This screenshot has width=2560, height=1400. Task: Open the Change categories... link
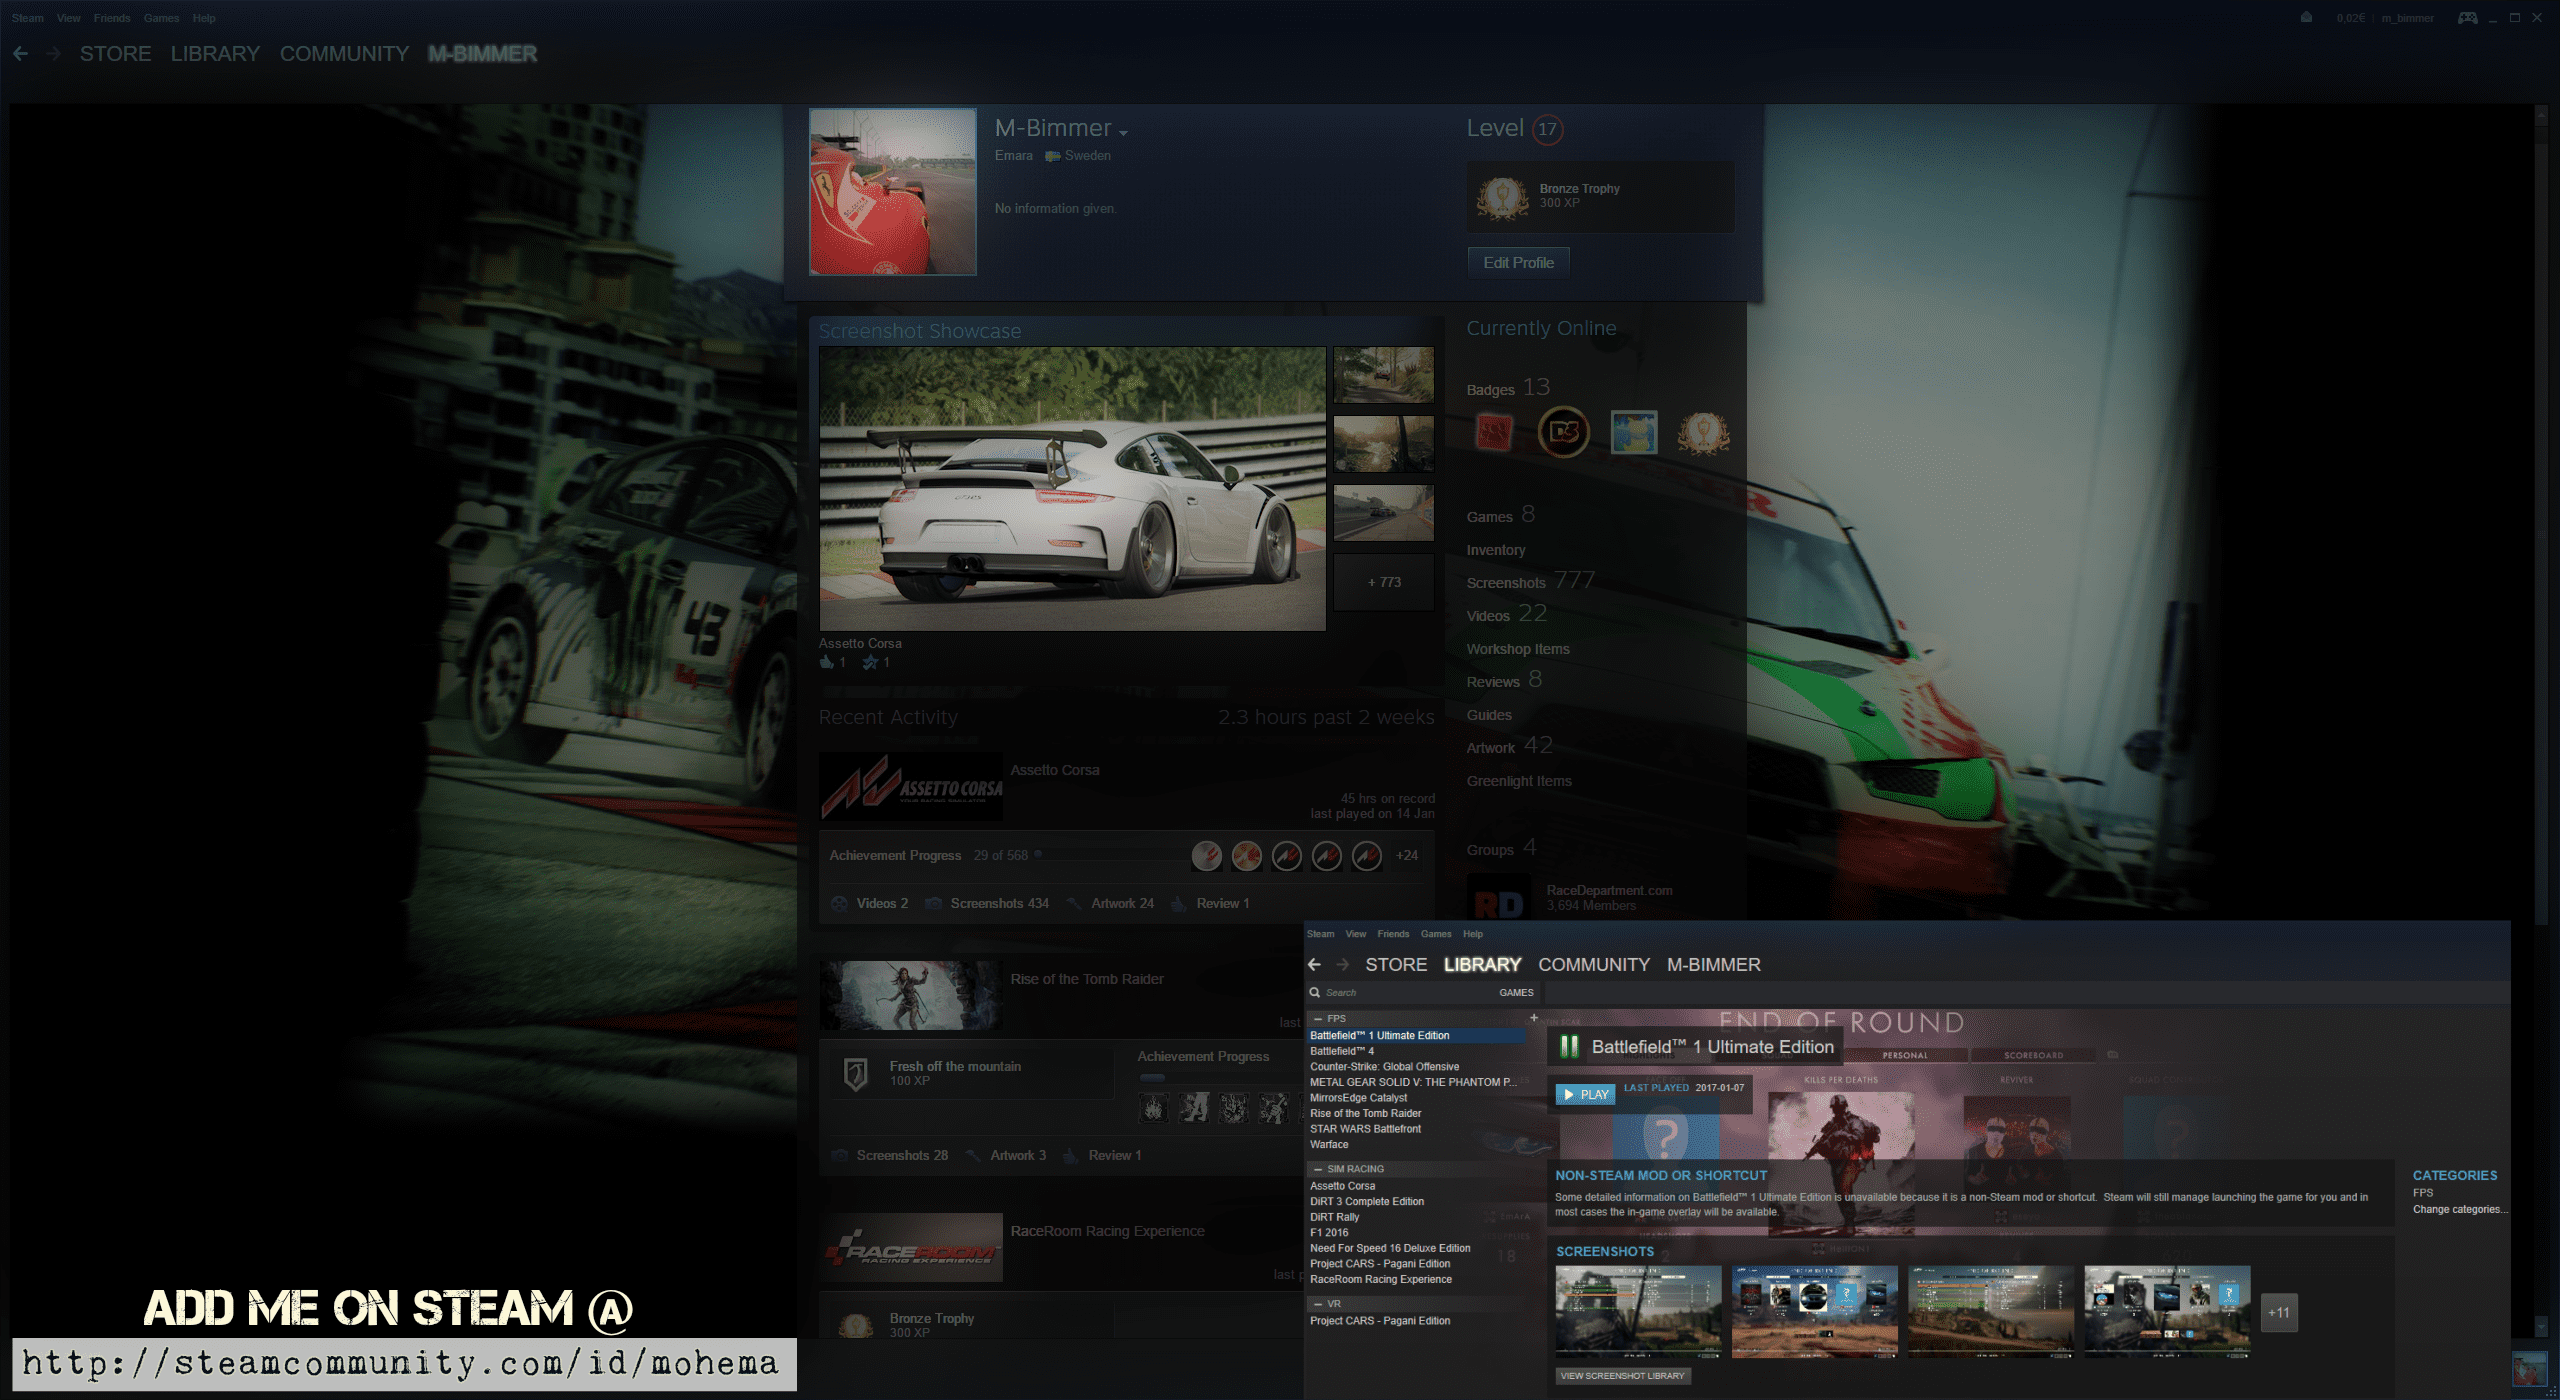pyautogui.click(x=2460, y=1210)
